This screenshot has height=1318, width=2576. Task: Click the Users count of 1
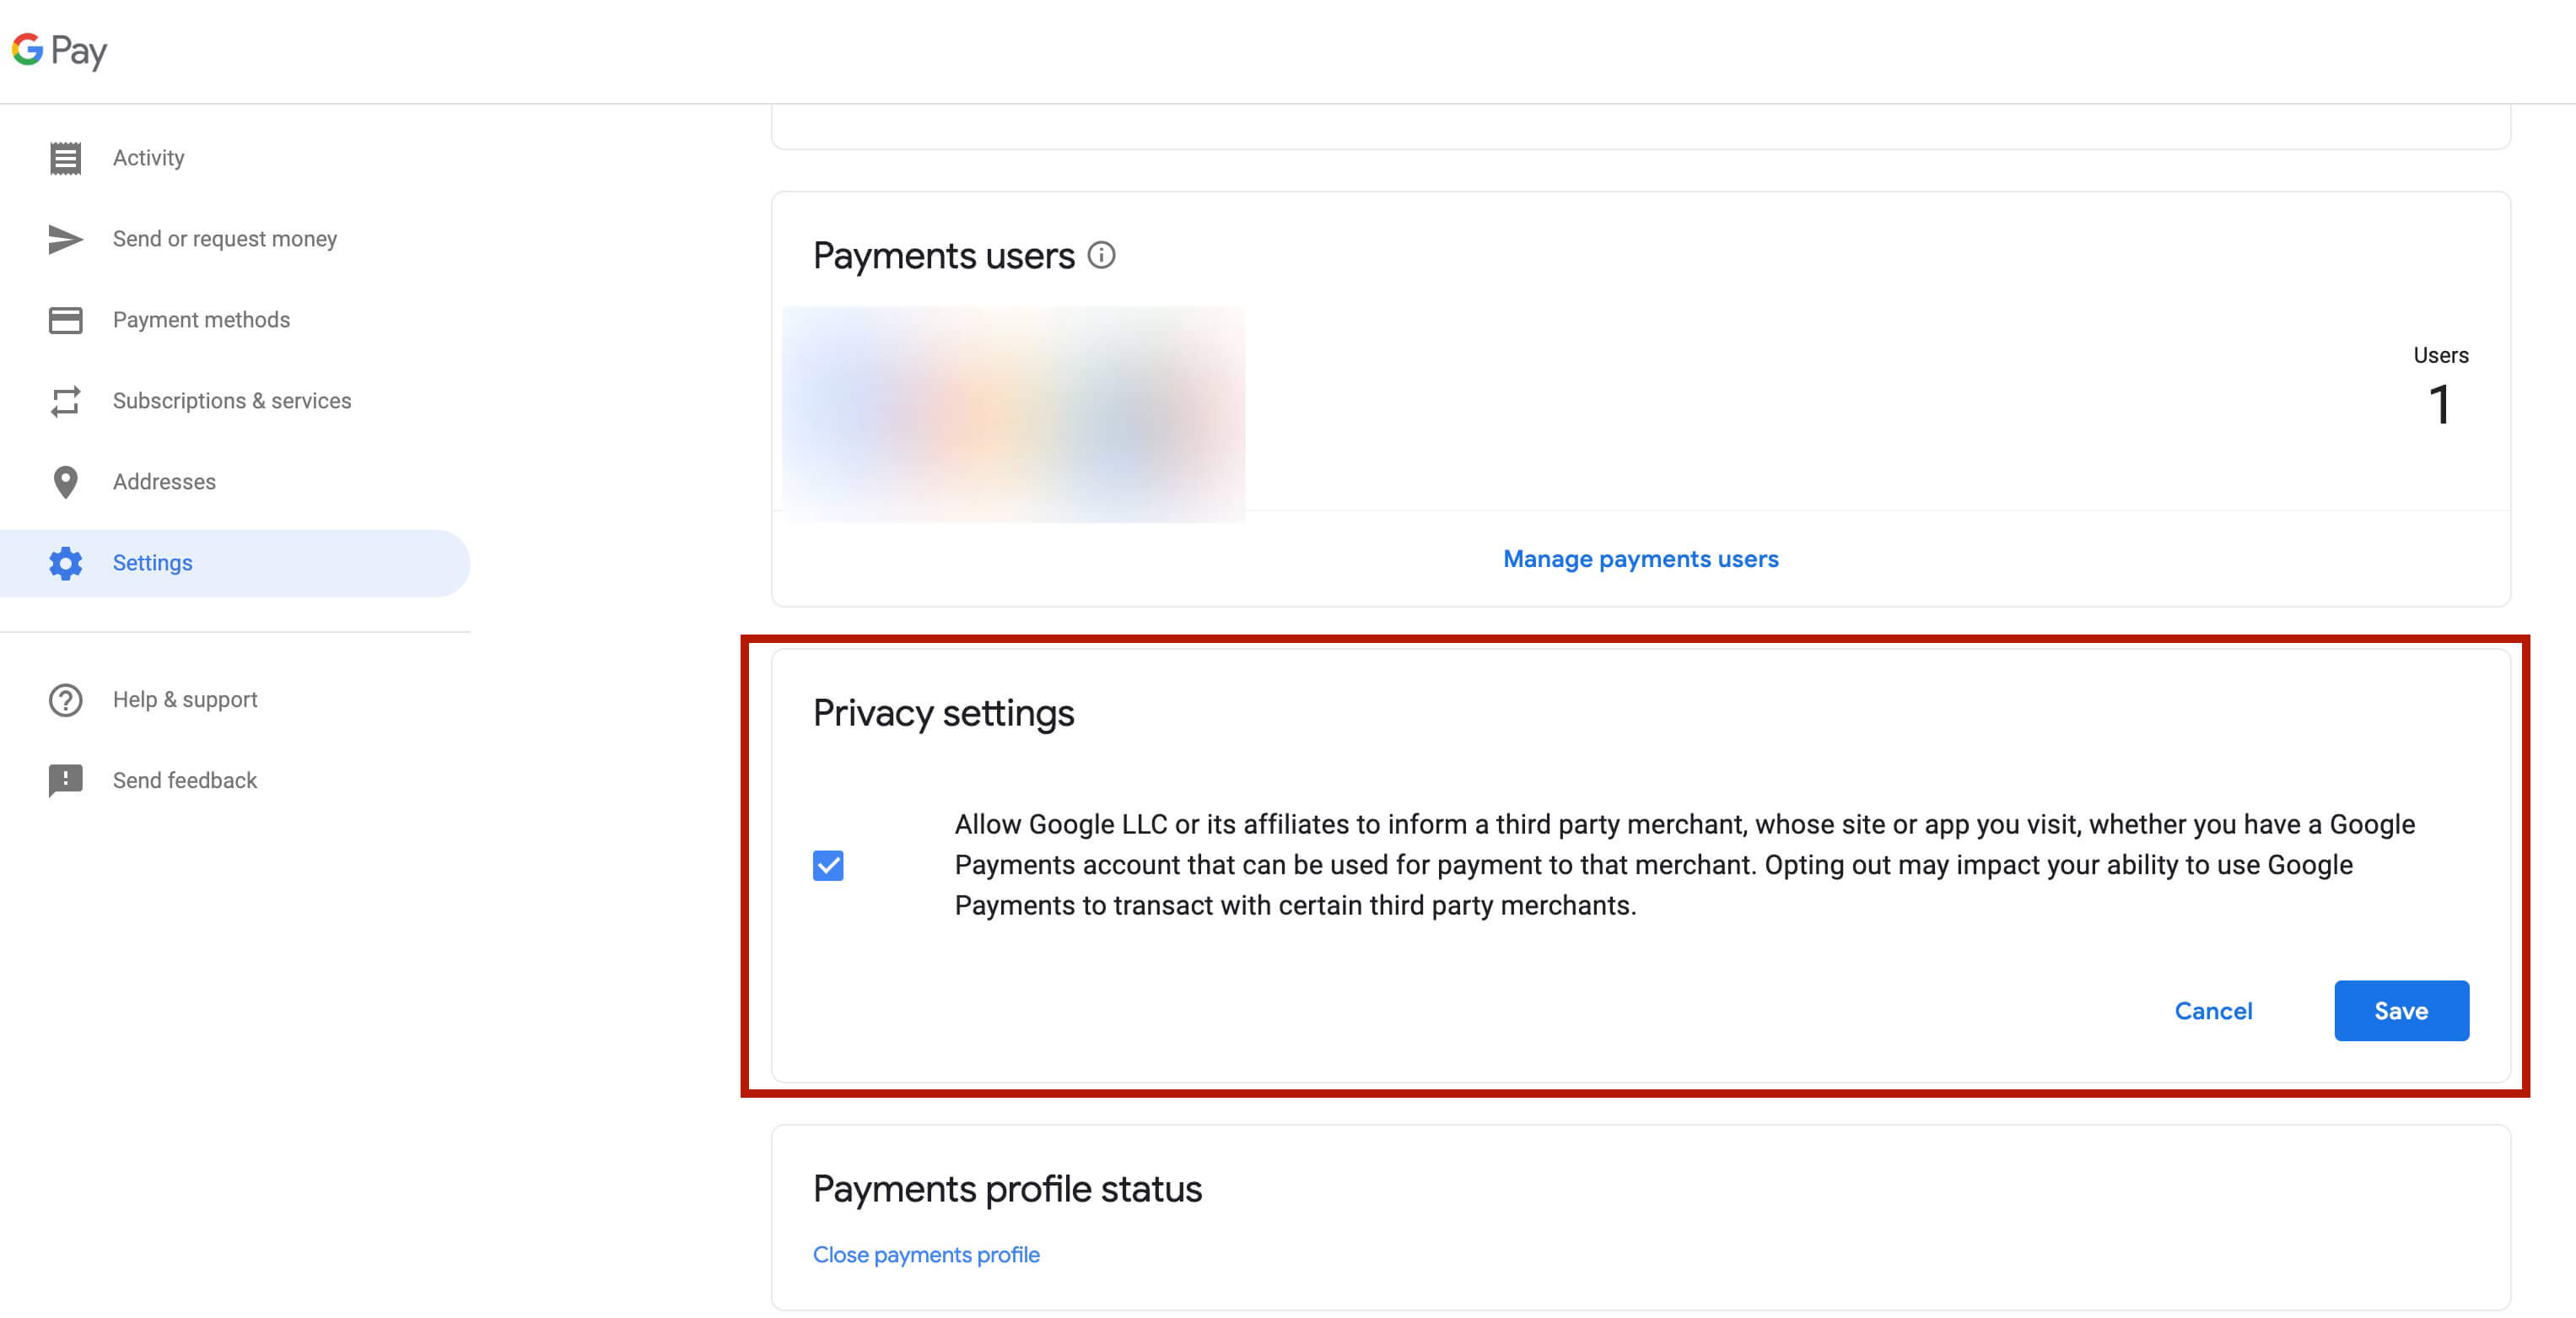pos(2440,405)
